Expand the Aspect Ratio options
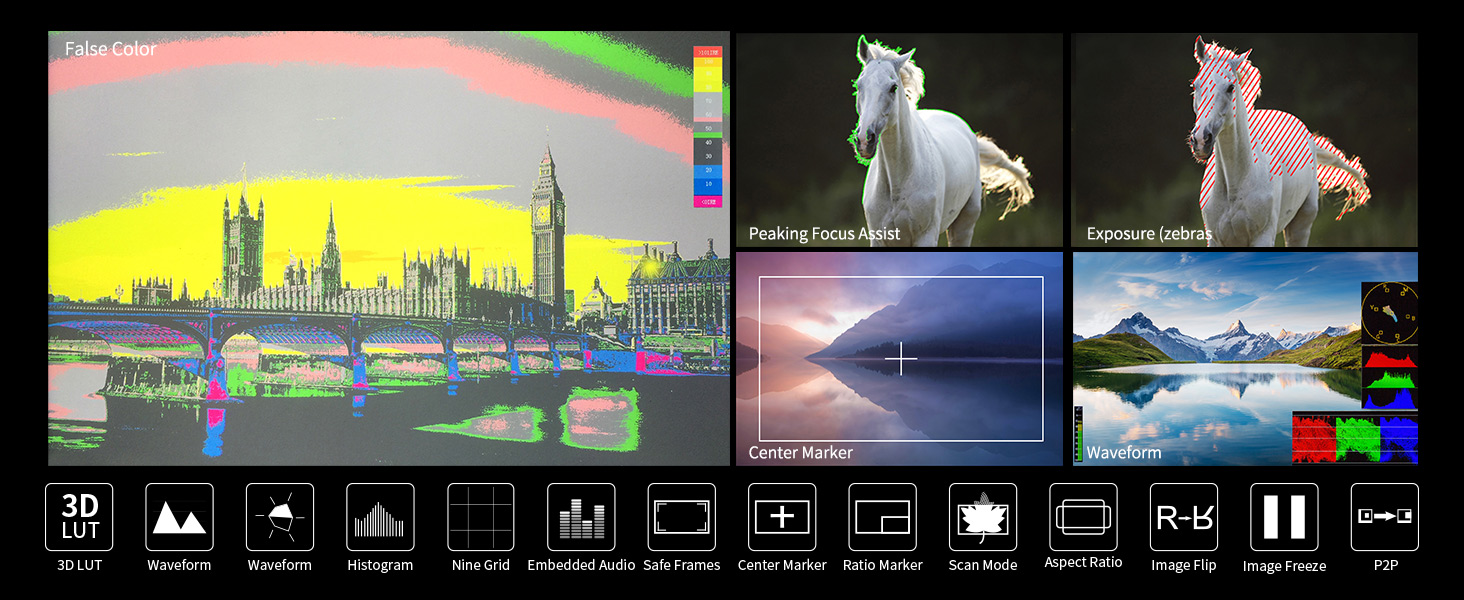 coord(1083,517)
